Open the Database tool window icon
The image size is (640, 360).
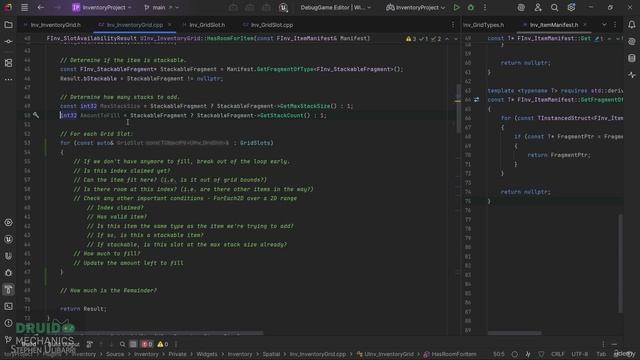coord(631,58)
